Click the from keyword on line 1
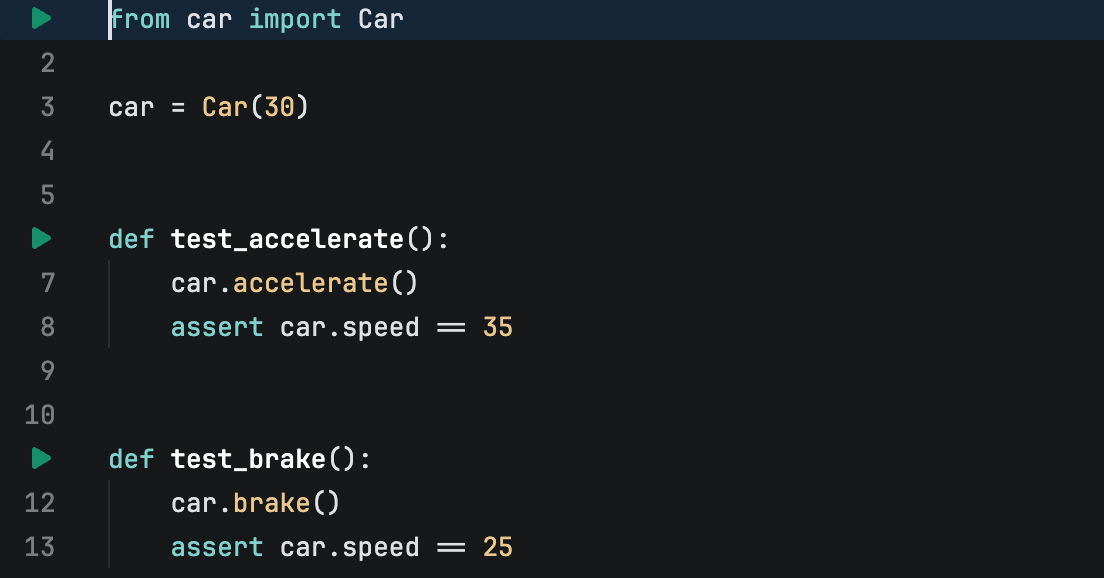The width and height of the screenshot is (1104, 578). pyautogui.click(x=140, y=18)
